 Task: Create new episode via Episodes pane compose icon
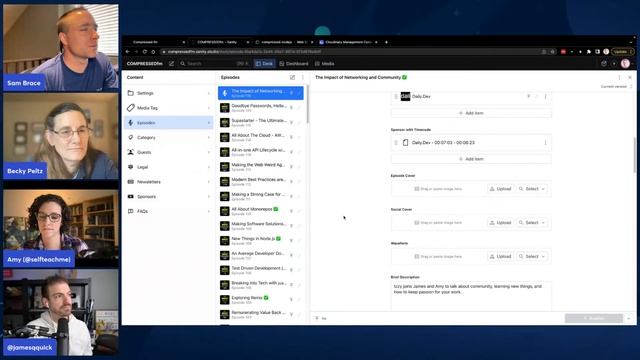(292, 77)
